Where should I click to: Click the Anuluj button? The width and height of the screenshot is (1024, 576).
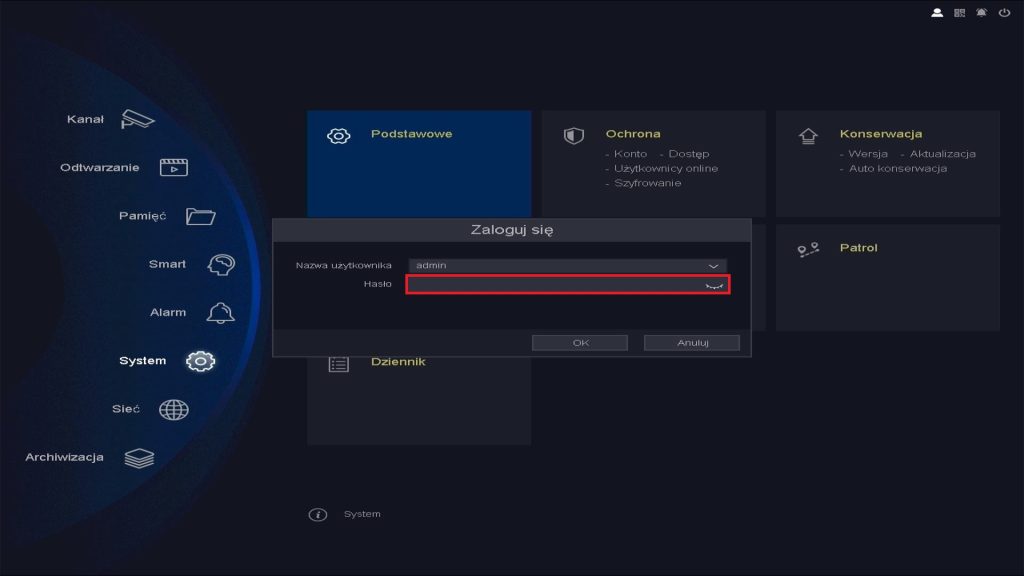click(692, 341)
